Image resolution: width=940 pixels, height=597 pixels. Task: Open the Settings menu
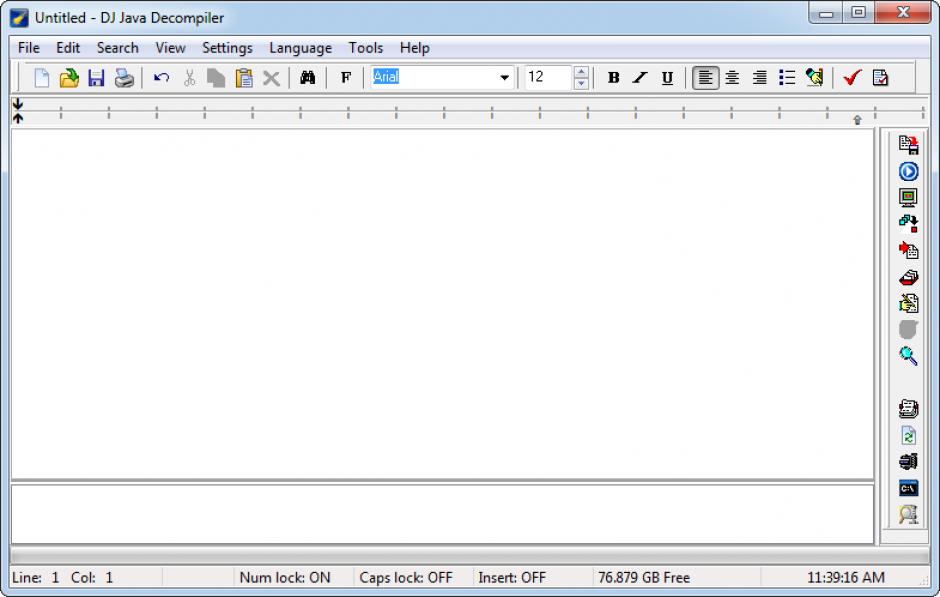click(227, 48)
